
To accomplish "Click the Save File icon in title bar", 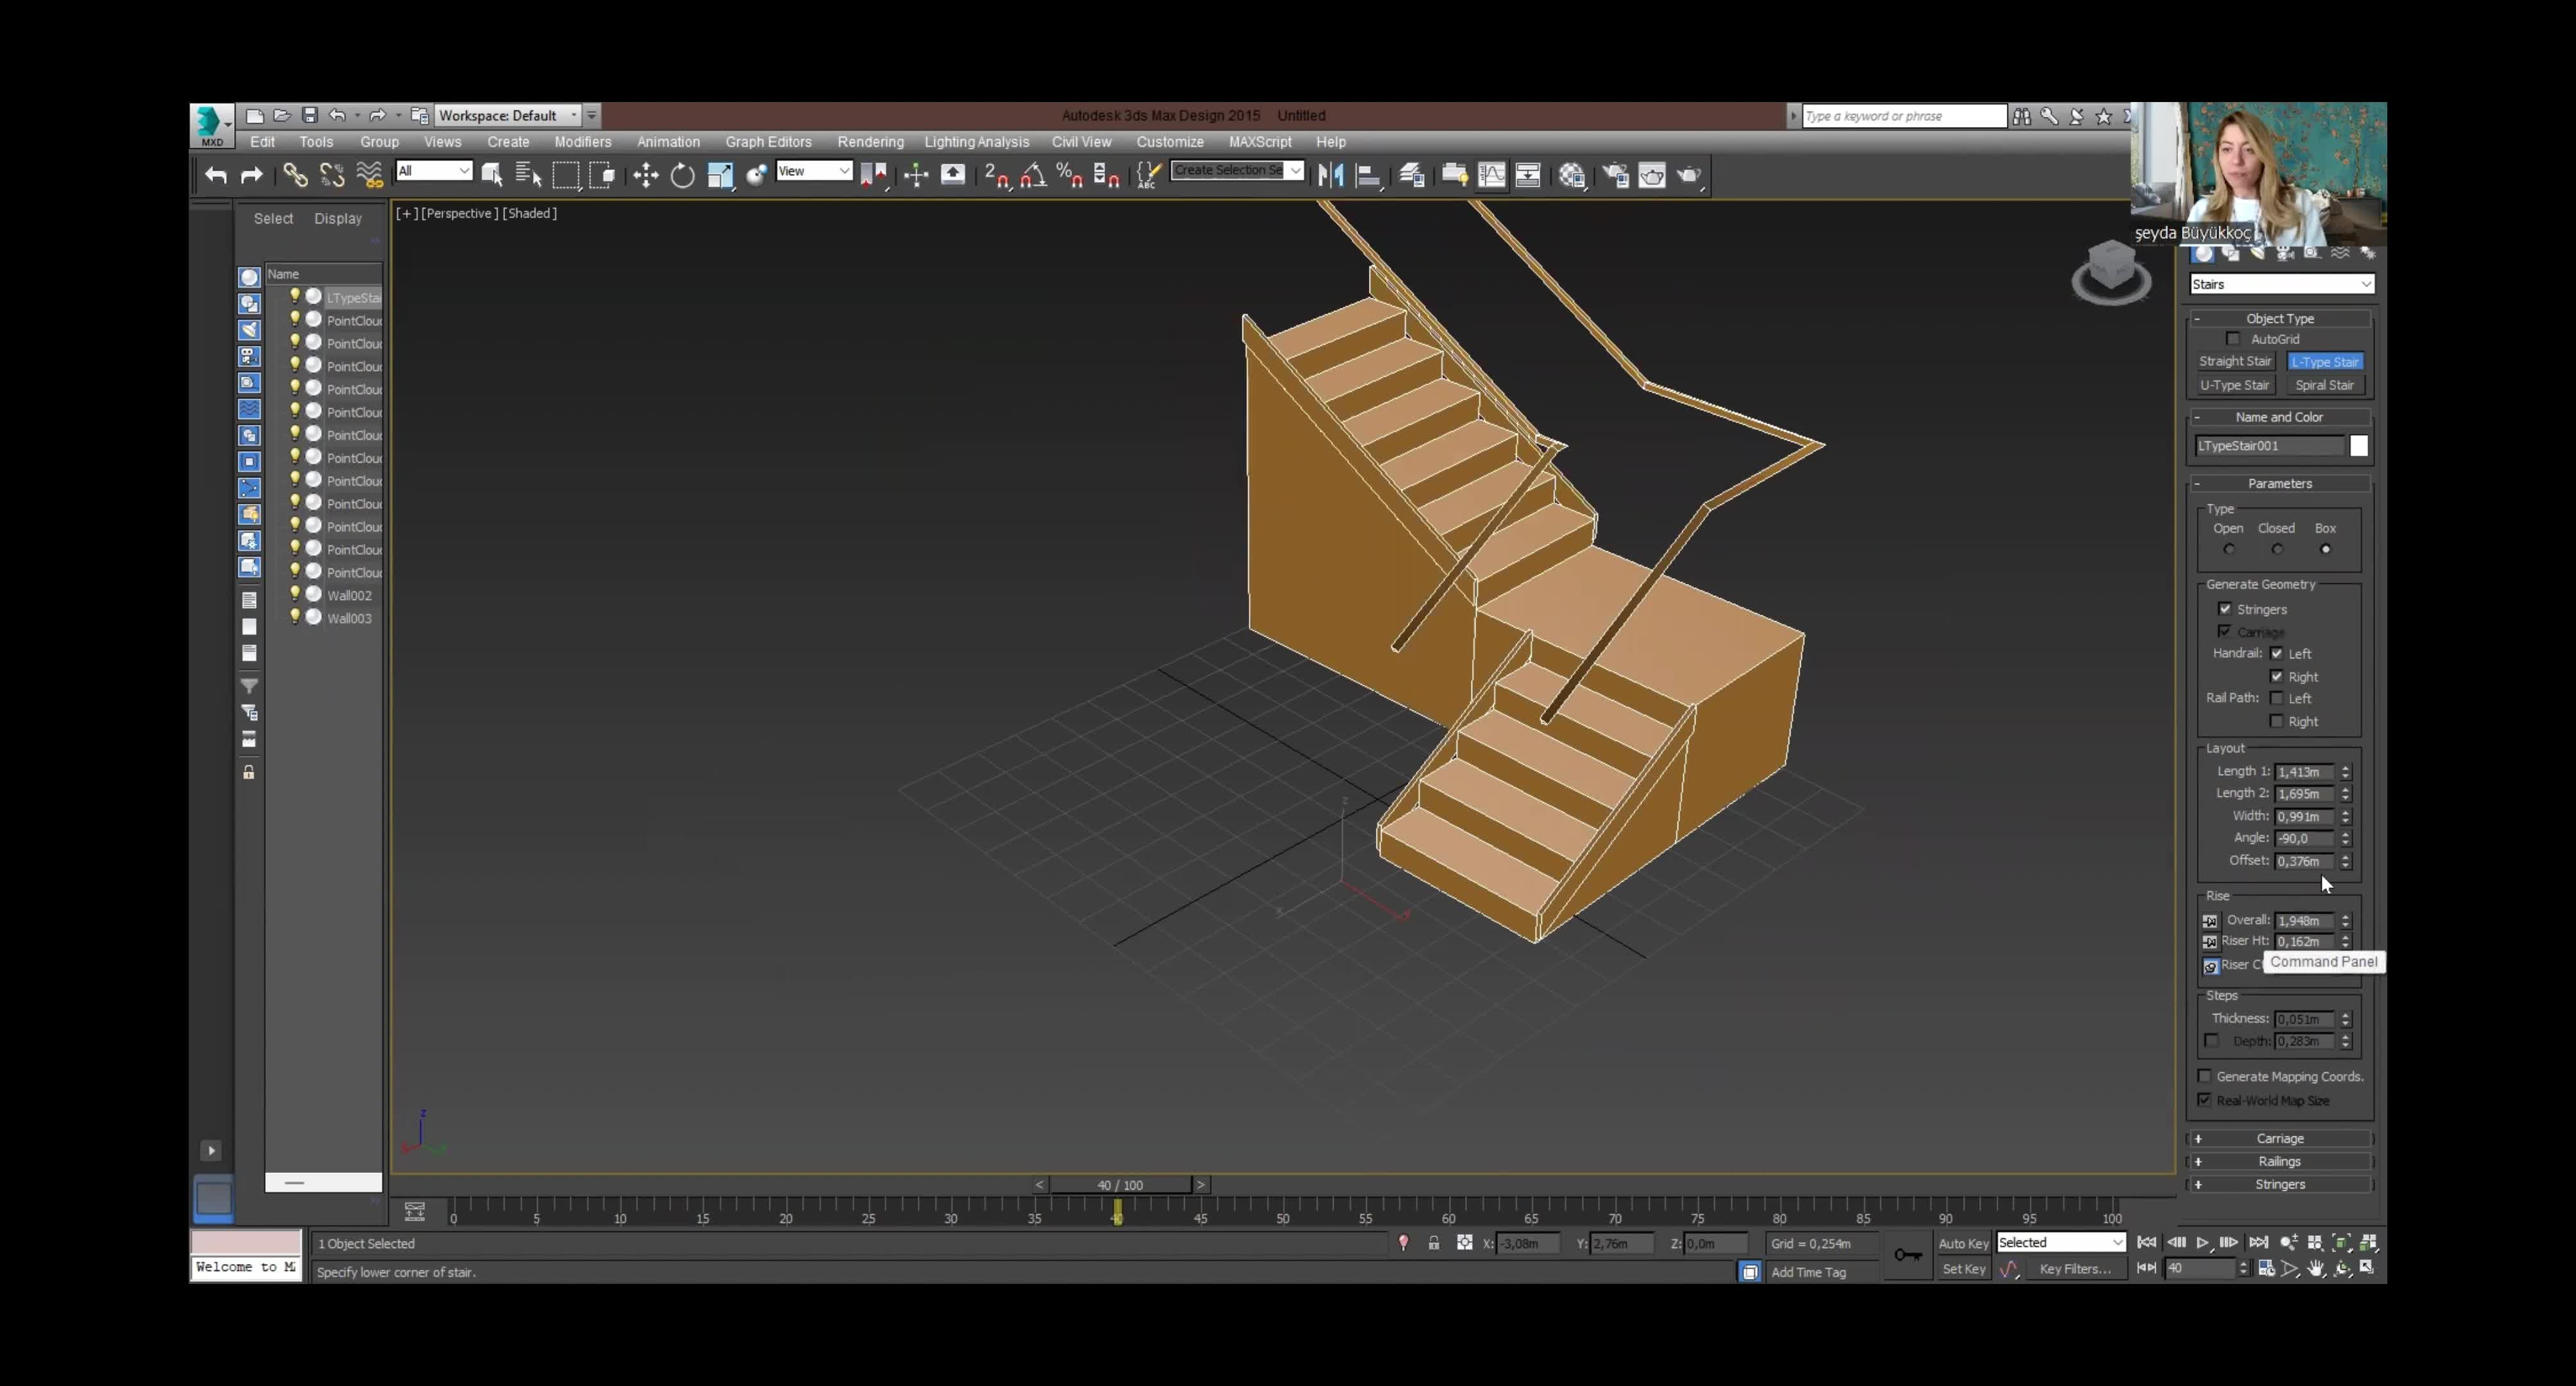I will coord(310,115).
